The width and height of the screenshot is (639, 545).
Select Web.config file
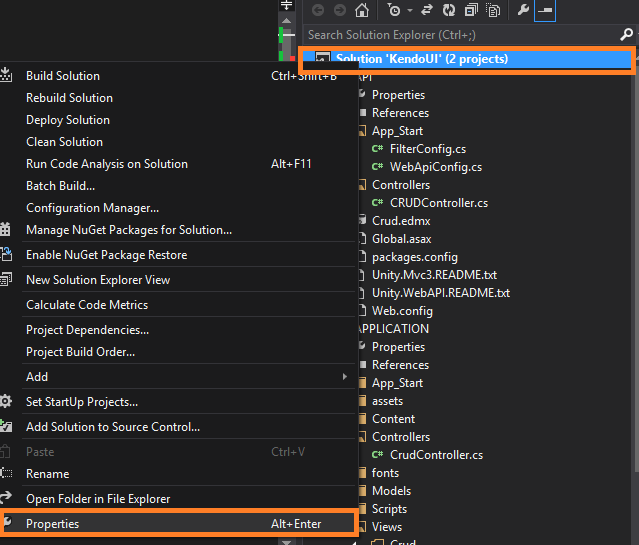(x=402, y=311)
